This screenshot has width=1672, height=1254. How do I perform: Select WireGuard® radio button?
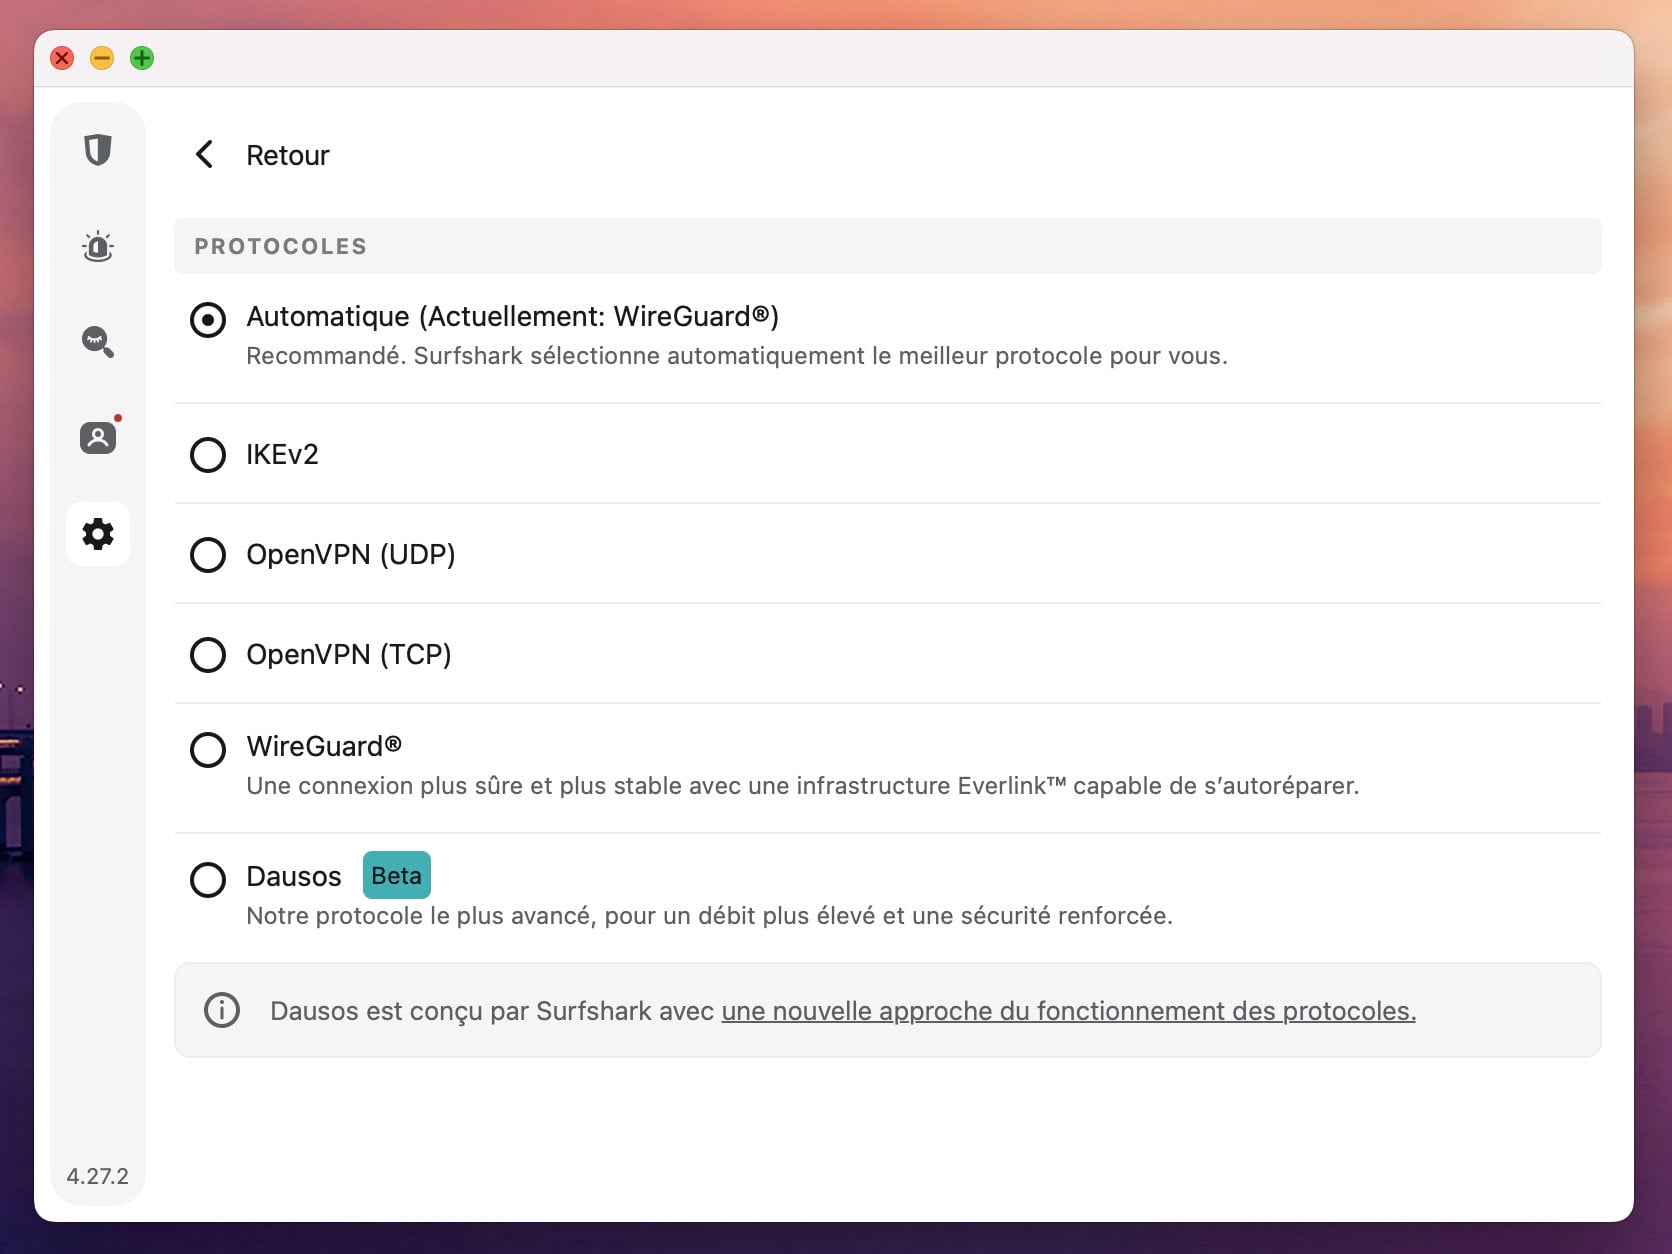(x=208, y=749)
